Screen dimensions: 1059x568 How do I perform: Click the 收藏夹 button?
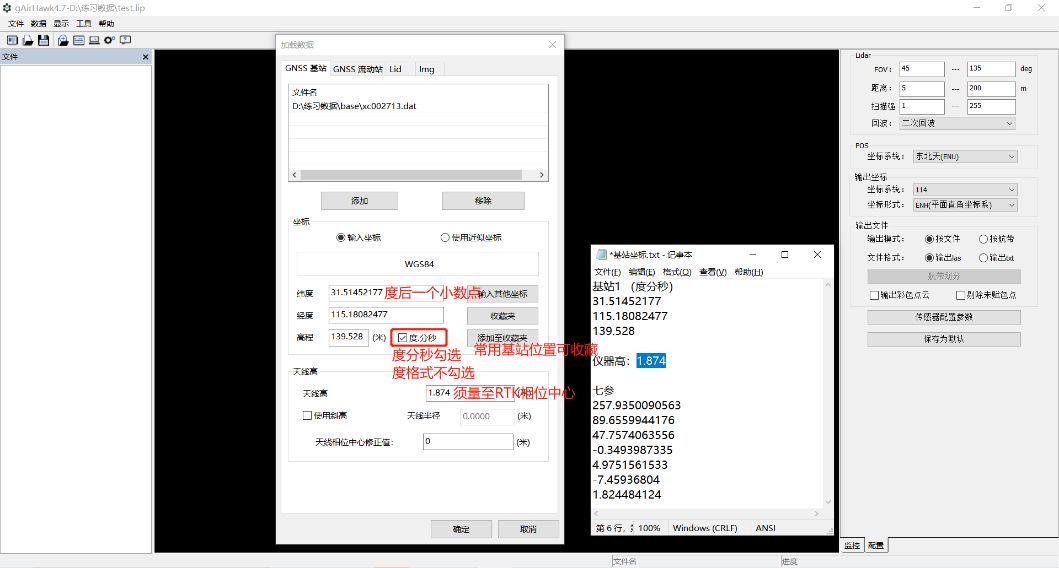tap(502, 316)
